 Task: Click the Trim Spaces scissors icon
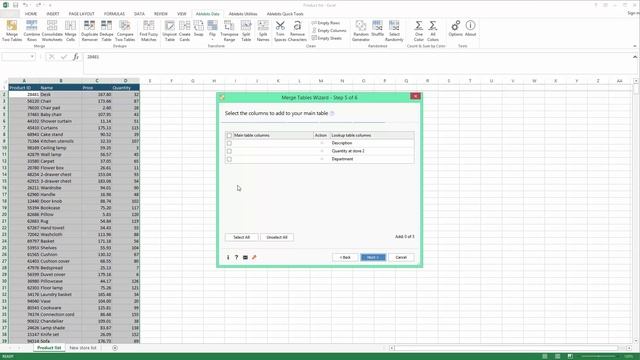pyautogui.click(x=280, y=31)
